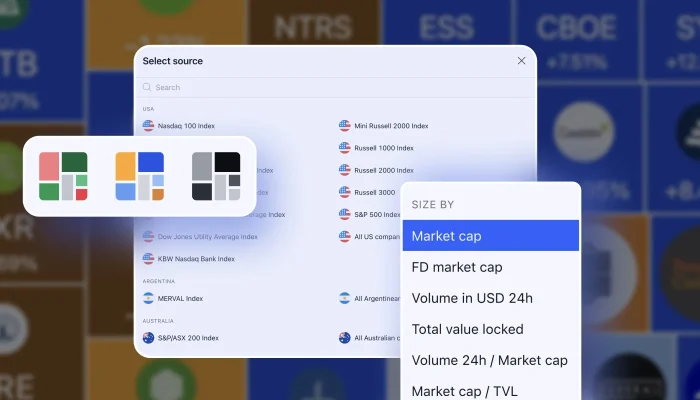
Task: Select MERVAL Index source
Action: (x=180, y=298)
